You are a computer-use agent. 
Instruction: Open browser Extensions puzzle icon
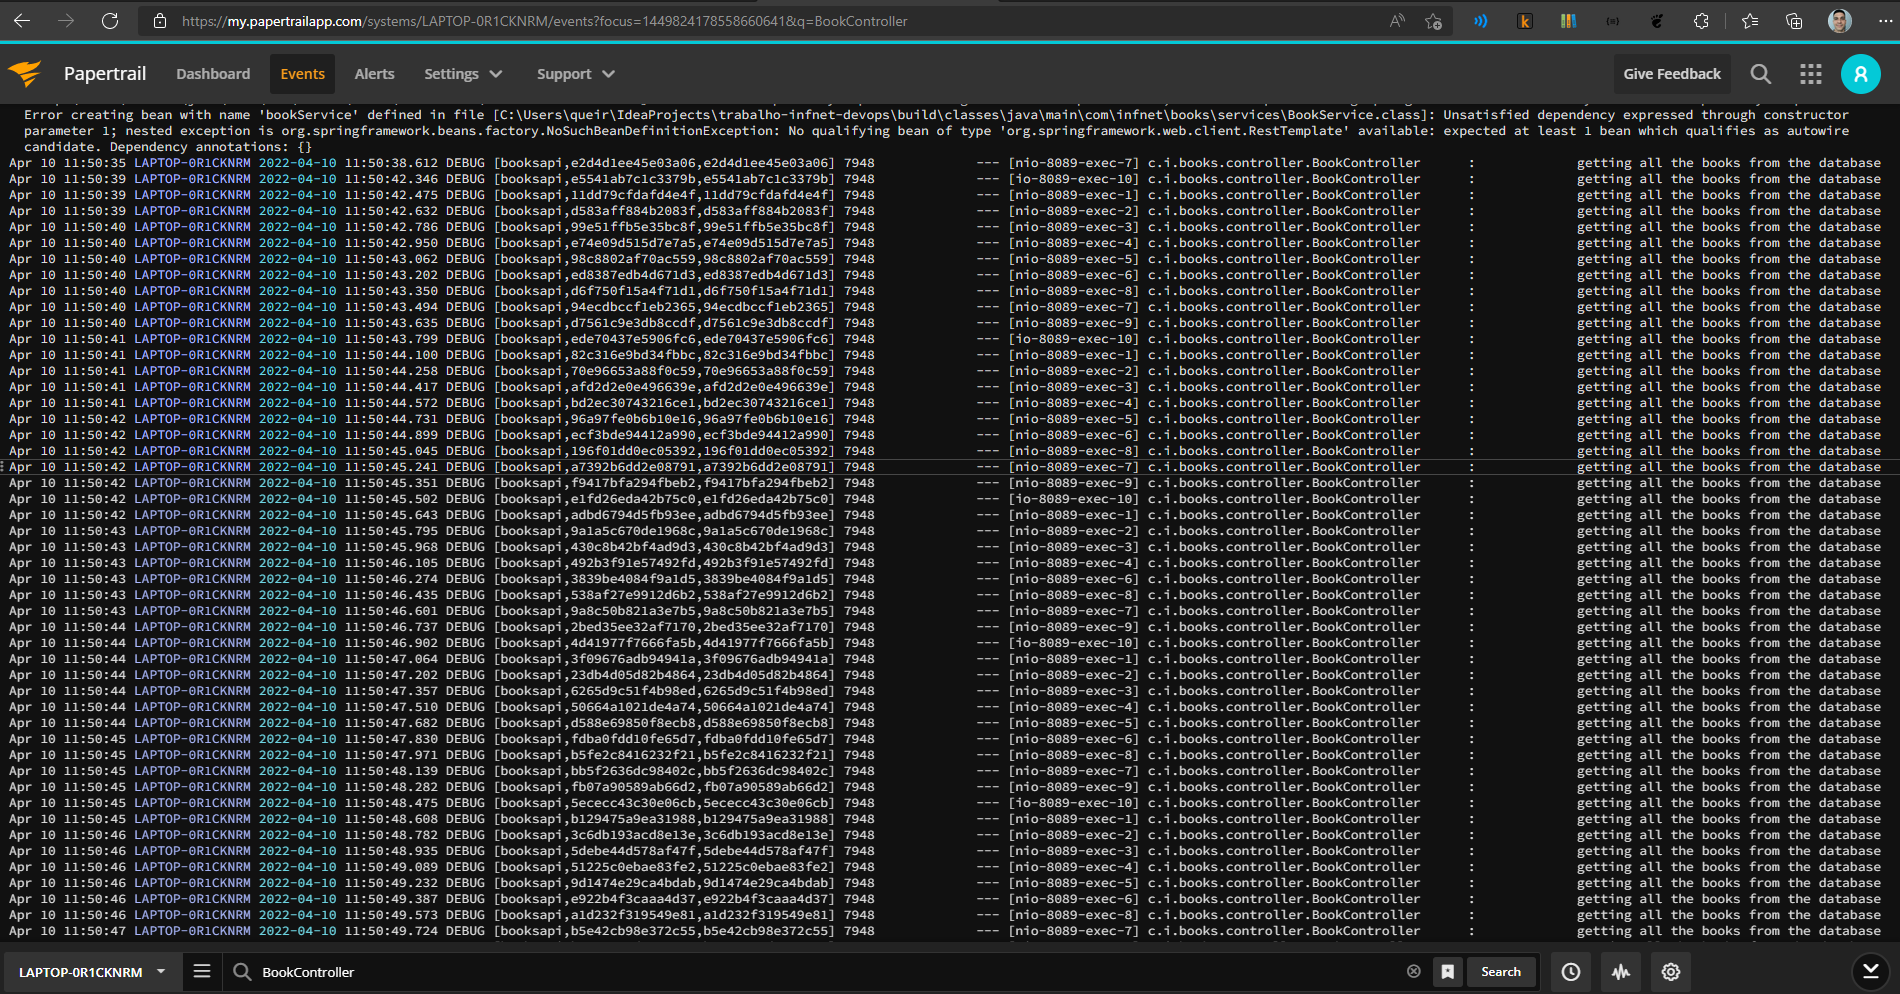pos(1701,21)
